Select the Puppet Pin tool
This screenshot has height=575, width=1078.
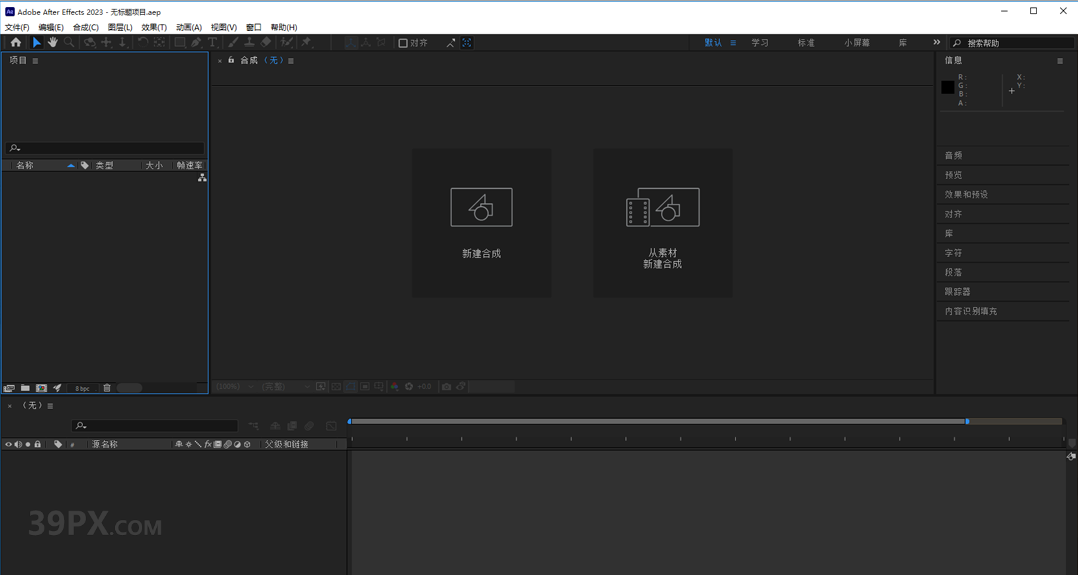pyautogui.click(x=307, y=43)
